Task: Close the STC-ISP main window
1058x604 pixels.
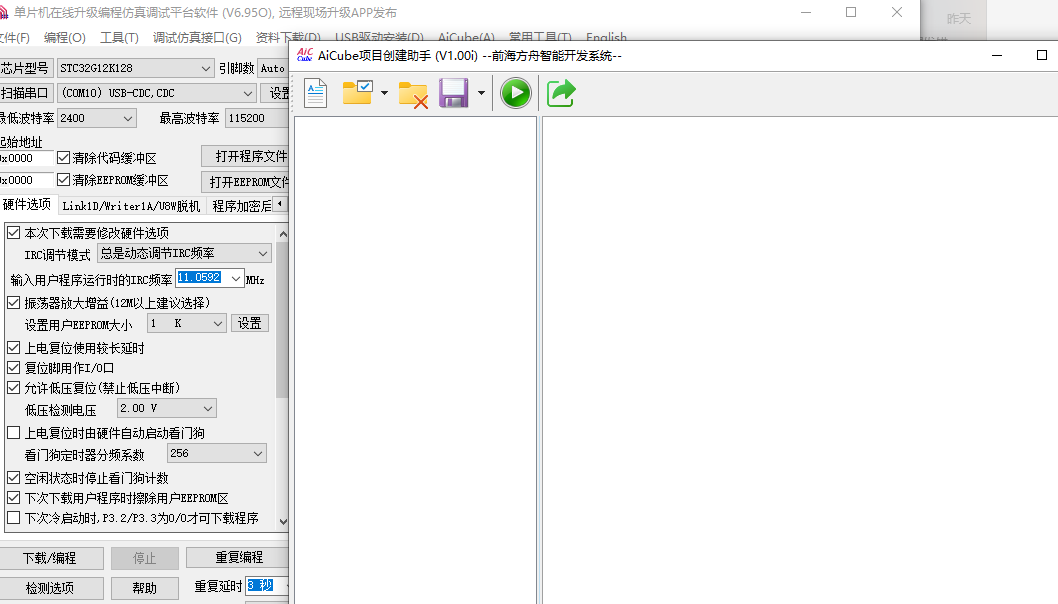Action: [897, 12]
